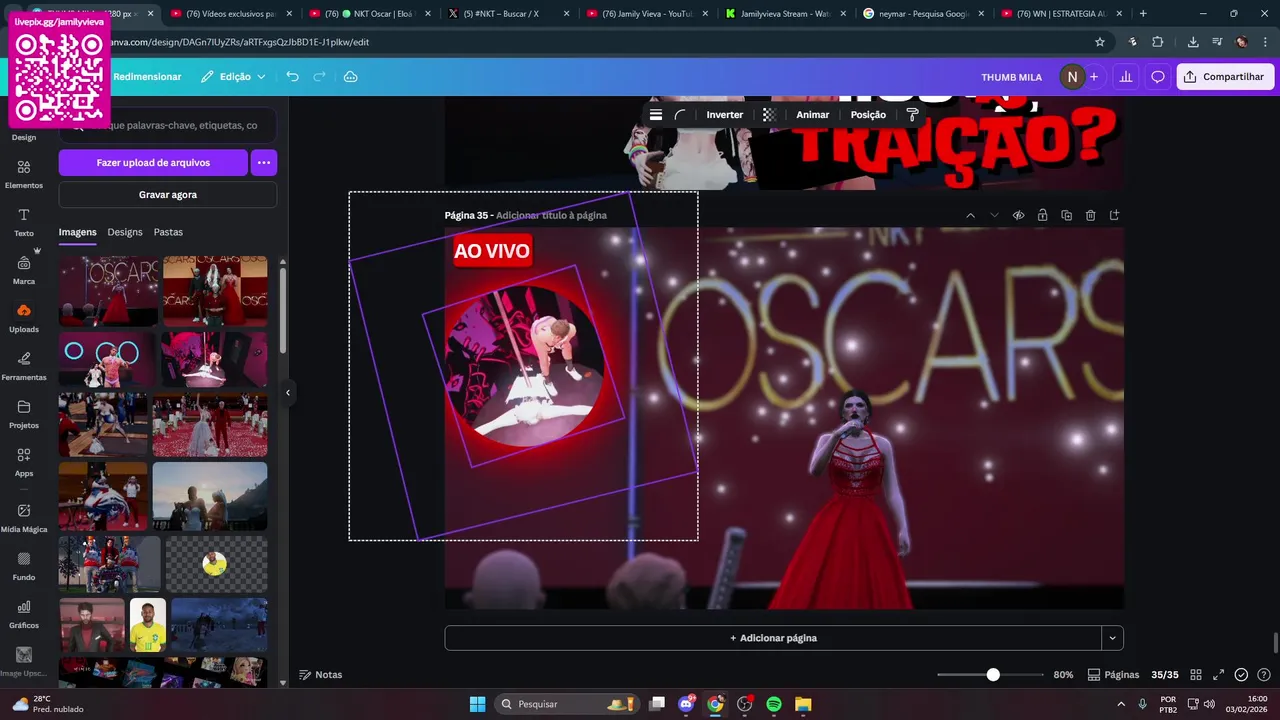1280x720 pixels.
Task: Open the corner rounding tool
Action: (680, 115)
